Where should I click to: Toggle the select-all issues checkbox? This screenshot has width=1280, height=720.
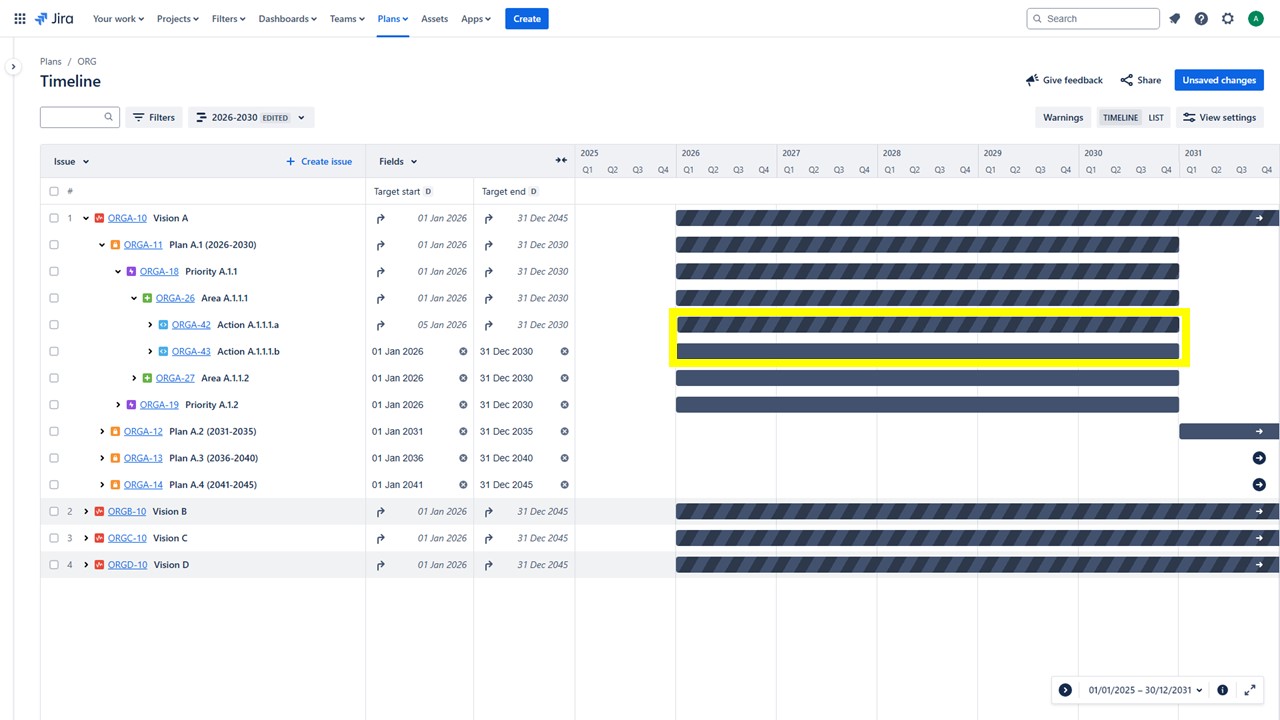54,191
